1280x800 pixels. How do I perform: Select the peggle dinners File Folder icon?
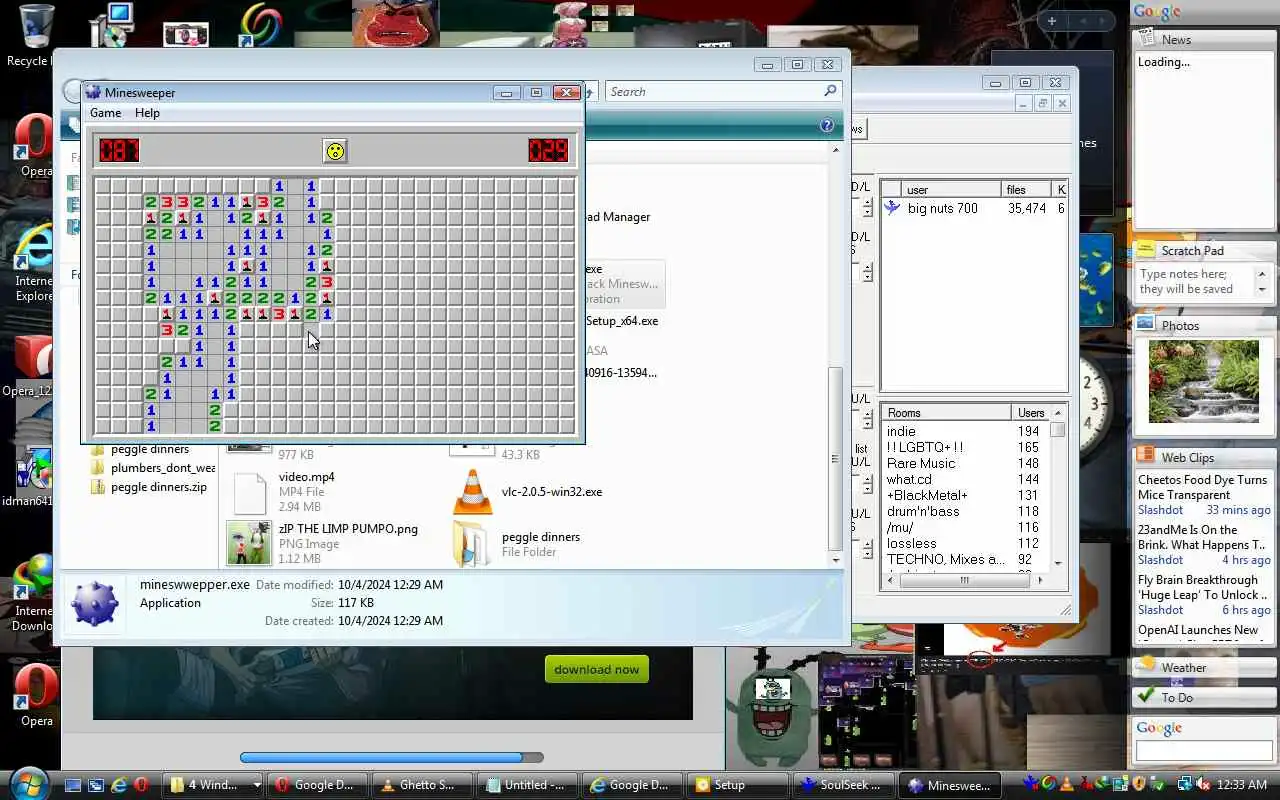472,544
